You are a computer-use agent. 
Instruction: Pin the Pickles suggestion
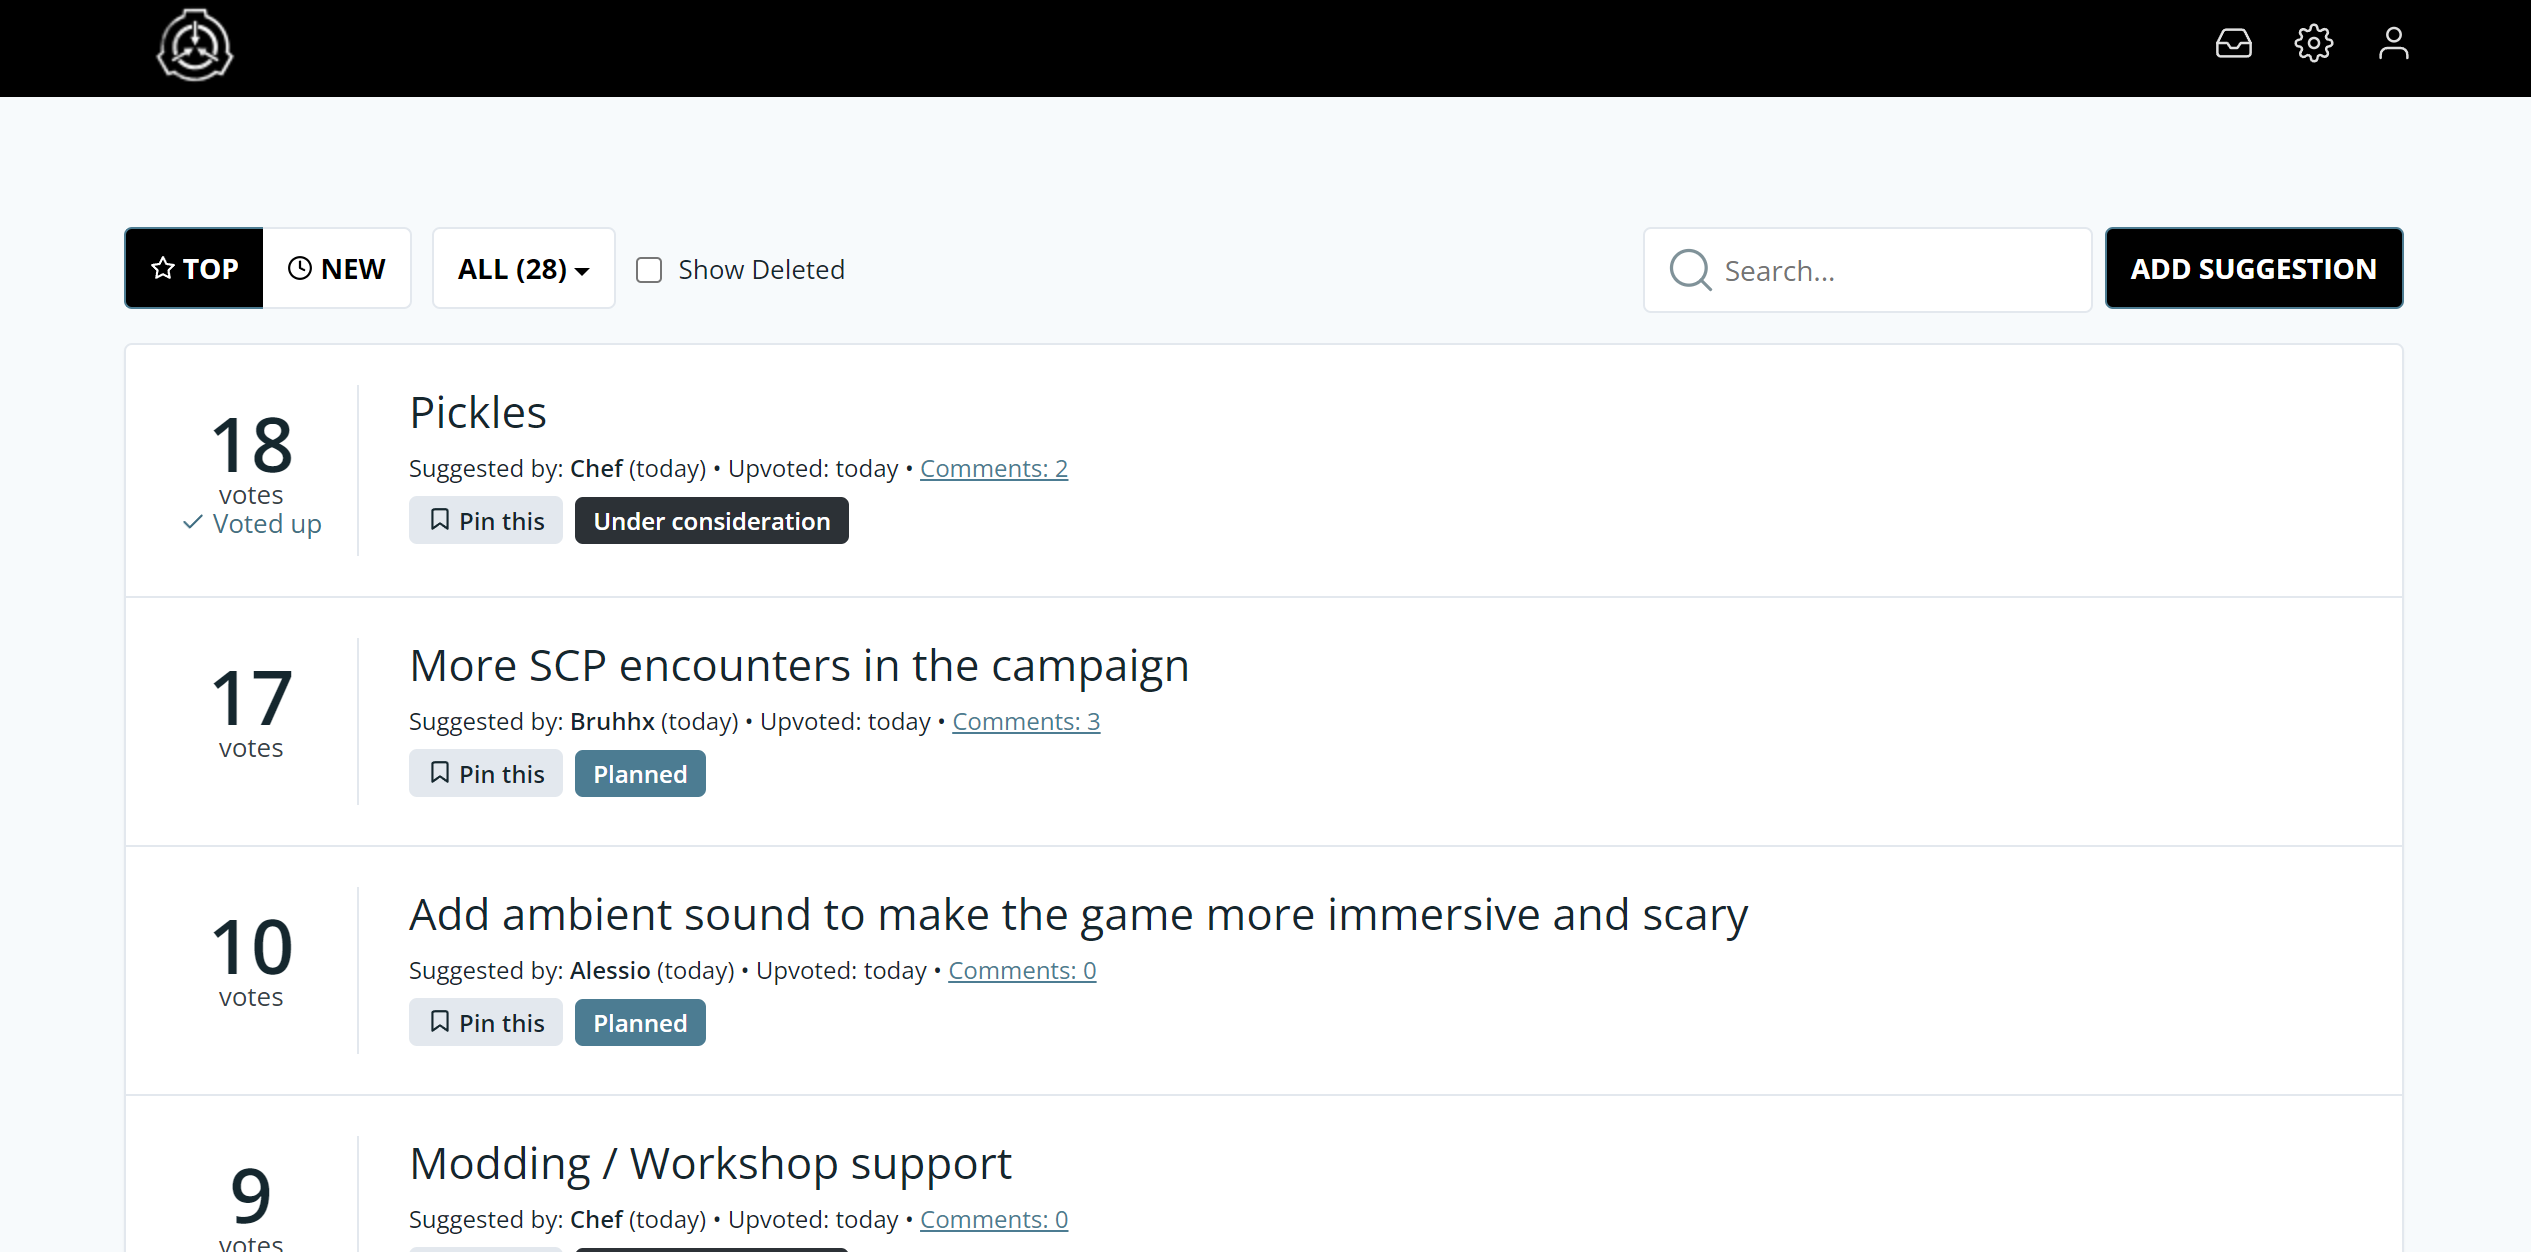pos(486,521)
